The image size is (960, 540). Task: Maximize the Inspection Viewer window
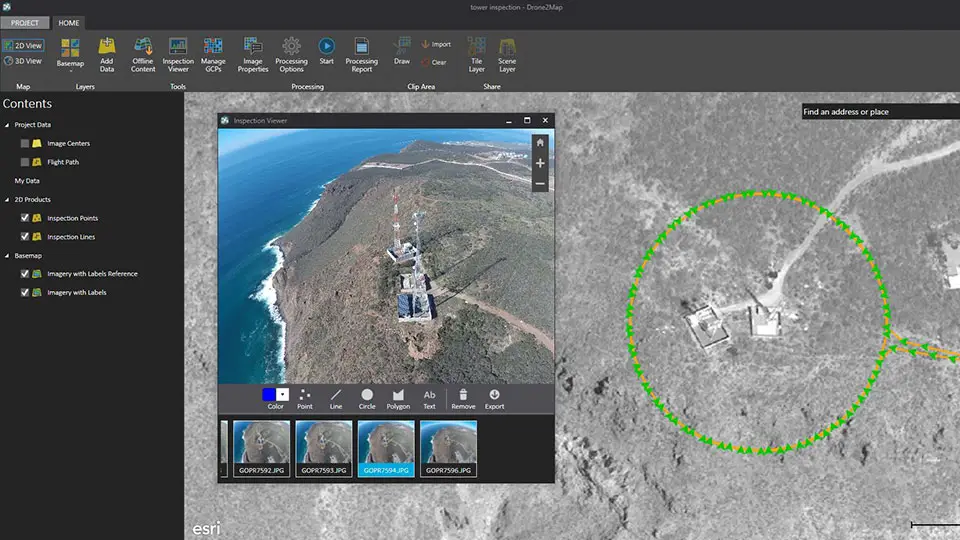tap(527, 121)
